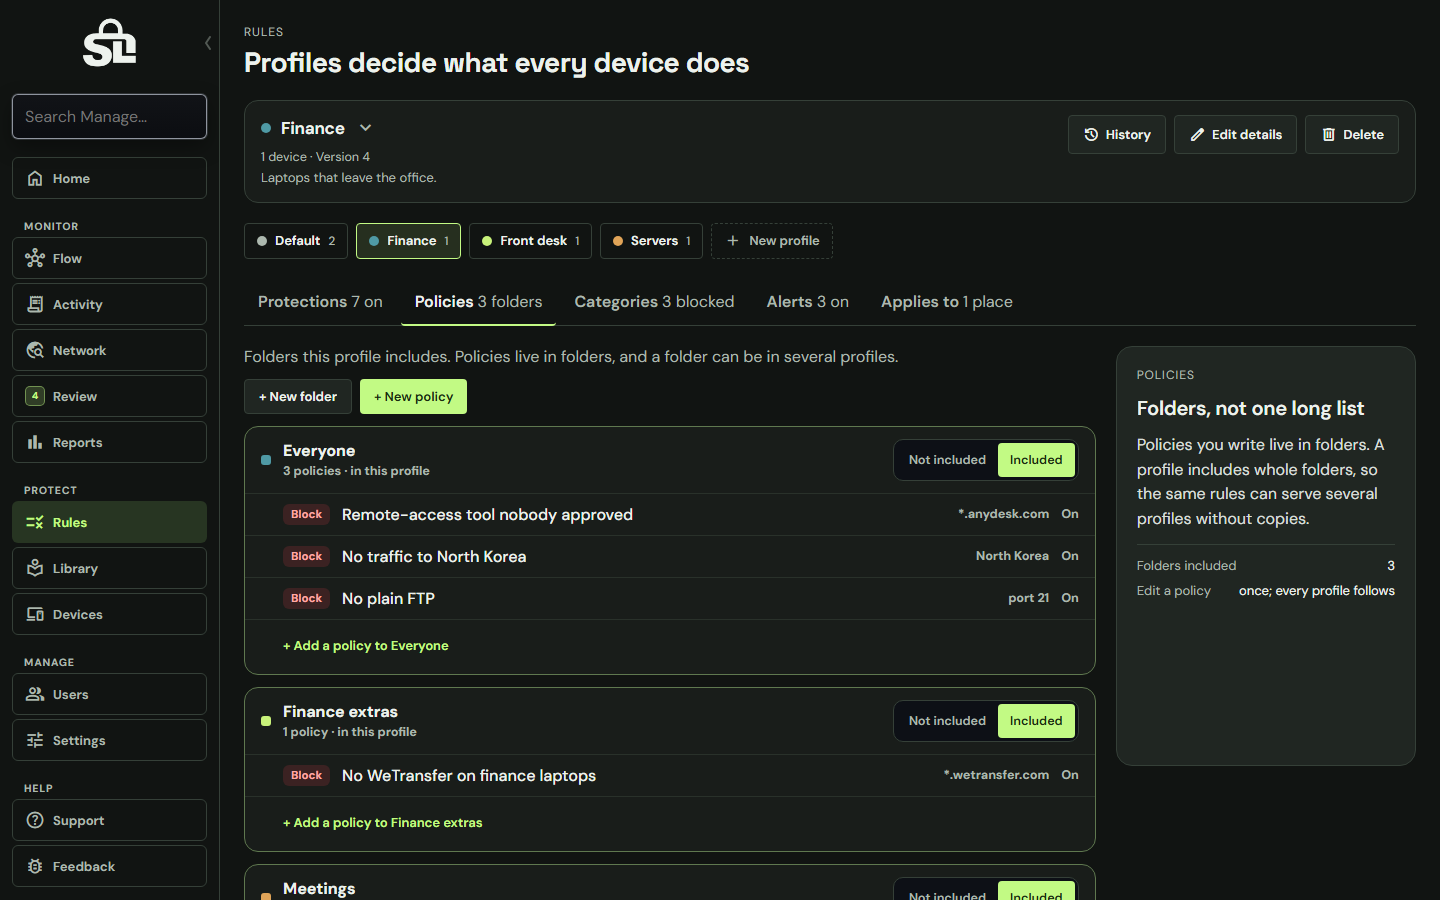Set Everyone folder to Included

coord(1036,460)
